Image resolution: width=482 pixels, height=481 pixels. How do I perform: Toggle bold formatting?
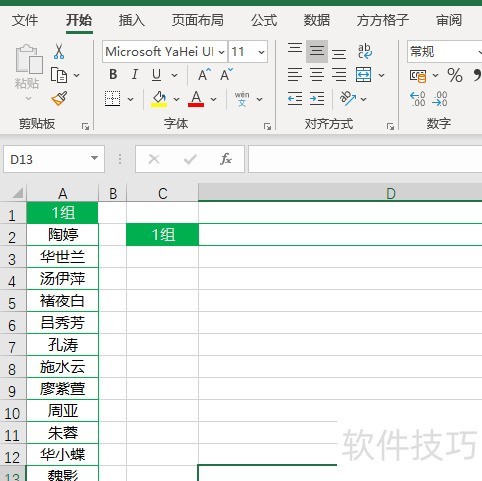[x=113, y=74]
